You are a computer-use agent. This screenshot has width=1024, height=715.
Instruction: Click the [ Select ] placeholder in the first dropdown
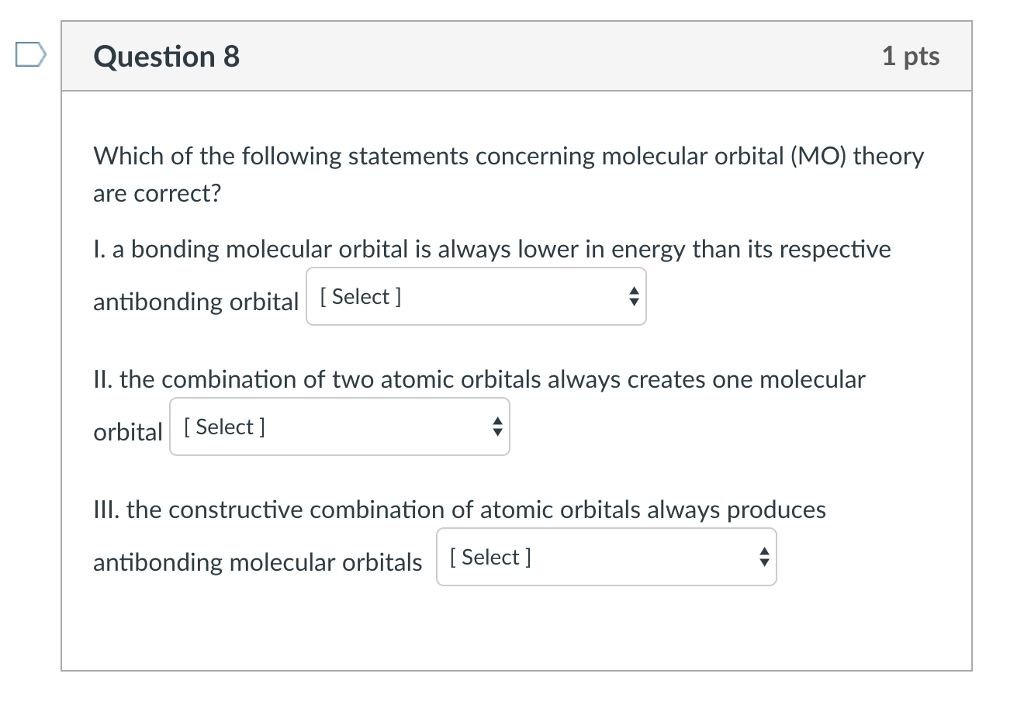[360, 296]
